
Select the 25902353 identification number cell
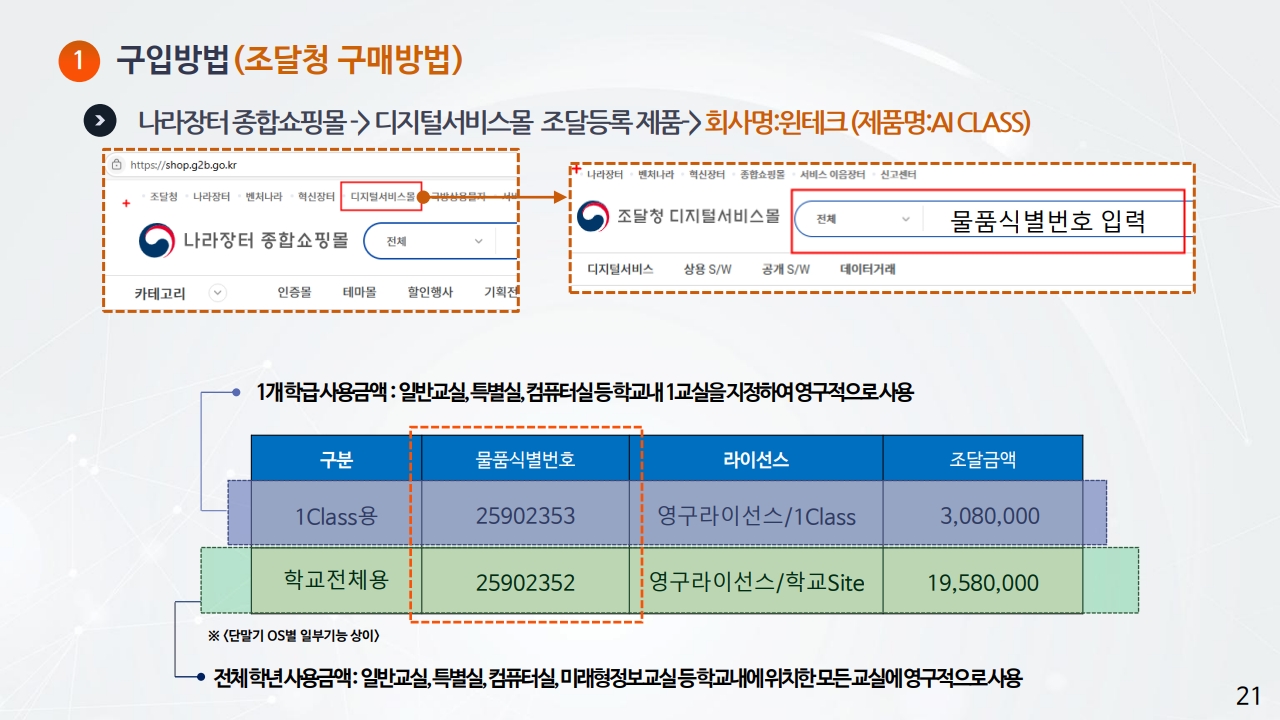pos(525,516)
